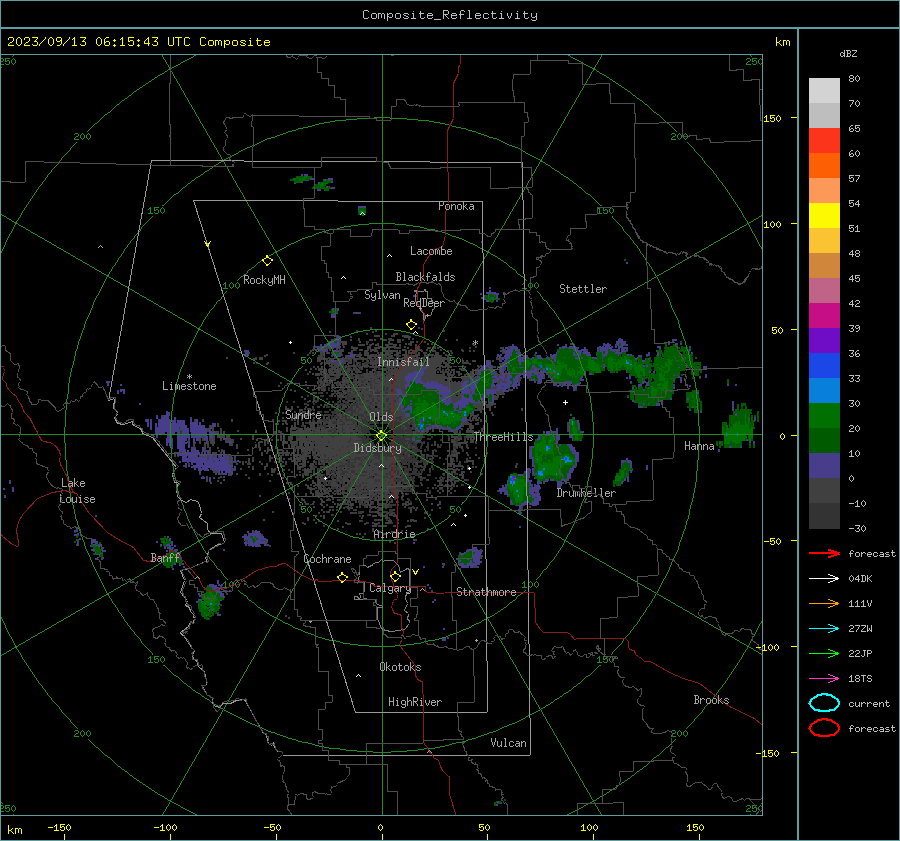Click the Drumheller city label
900x841 pixels.
coord(586,493)
